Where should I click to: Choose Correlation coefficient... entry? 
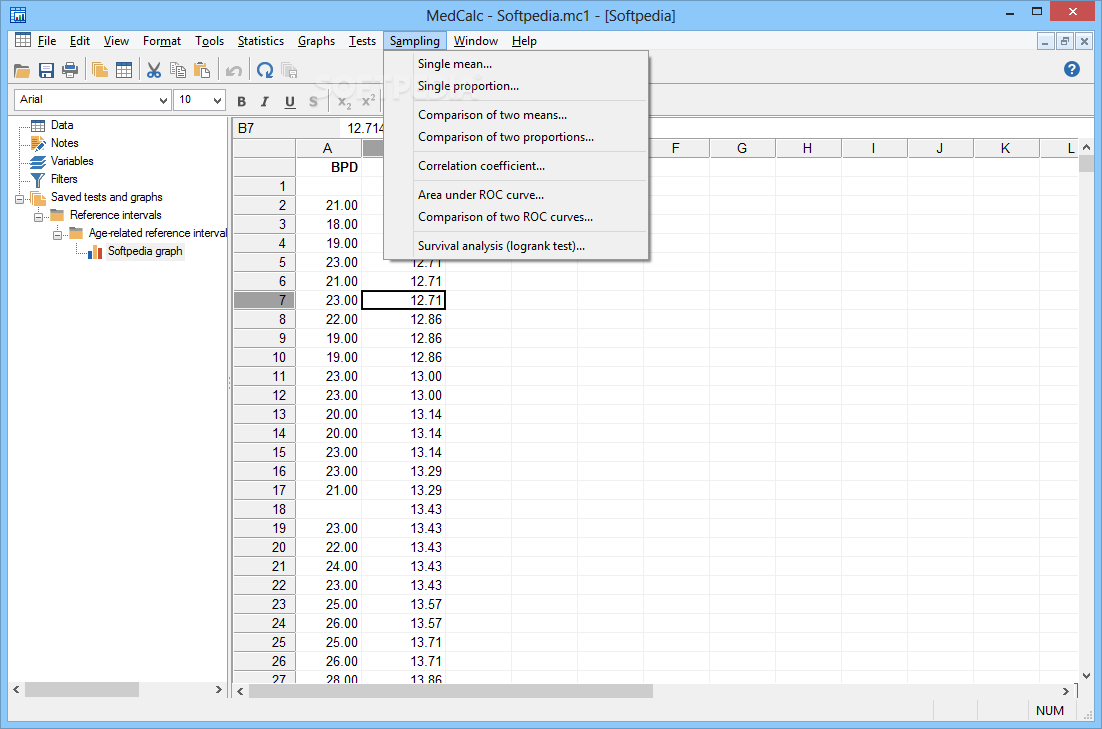point(516,166)
